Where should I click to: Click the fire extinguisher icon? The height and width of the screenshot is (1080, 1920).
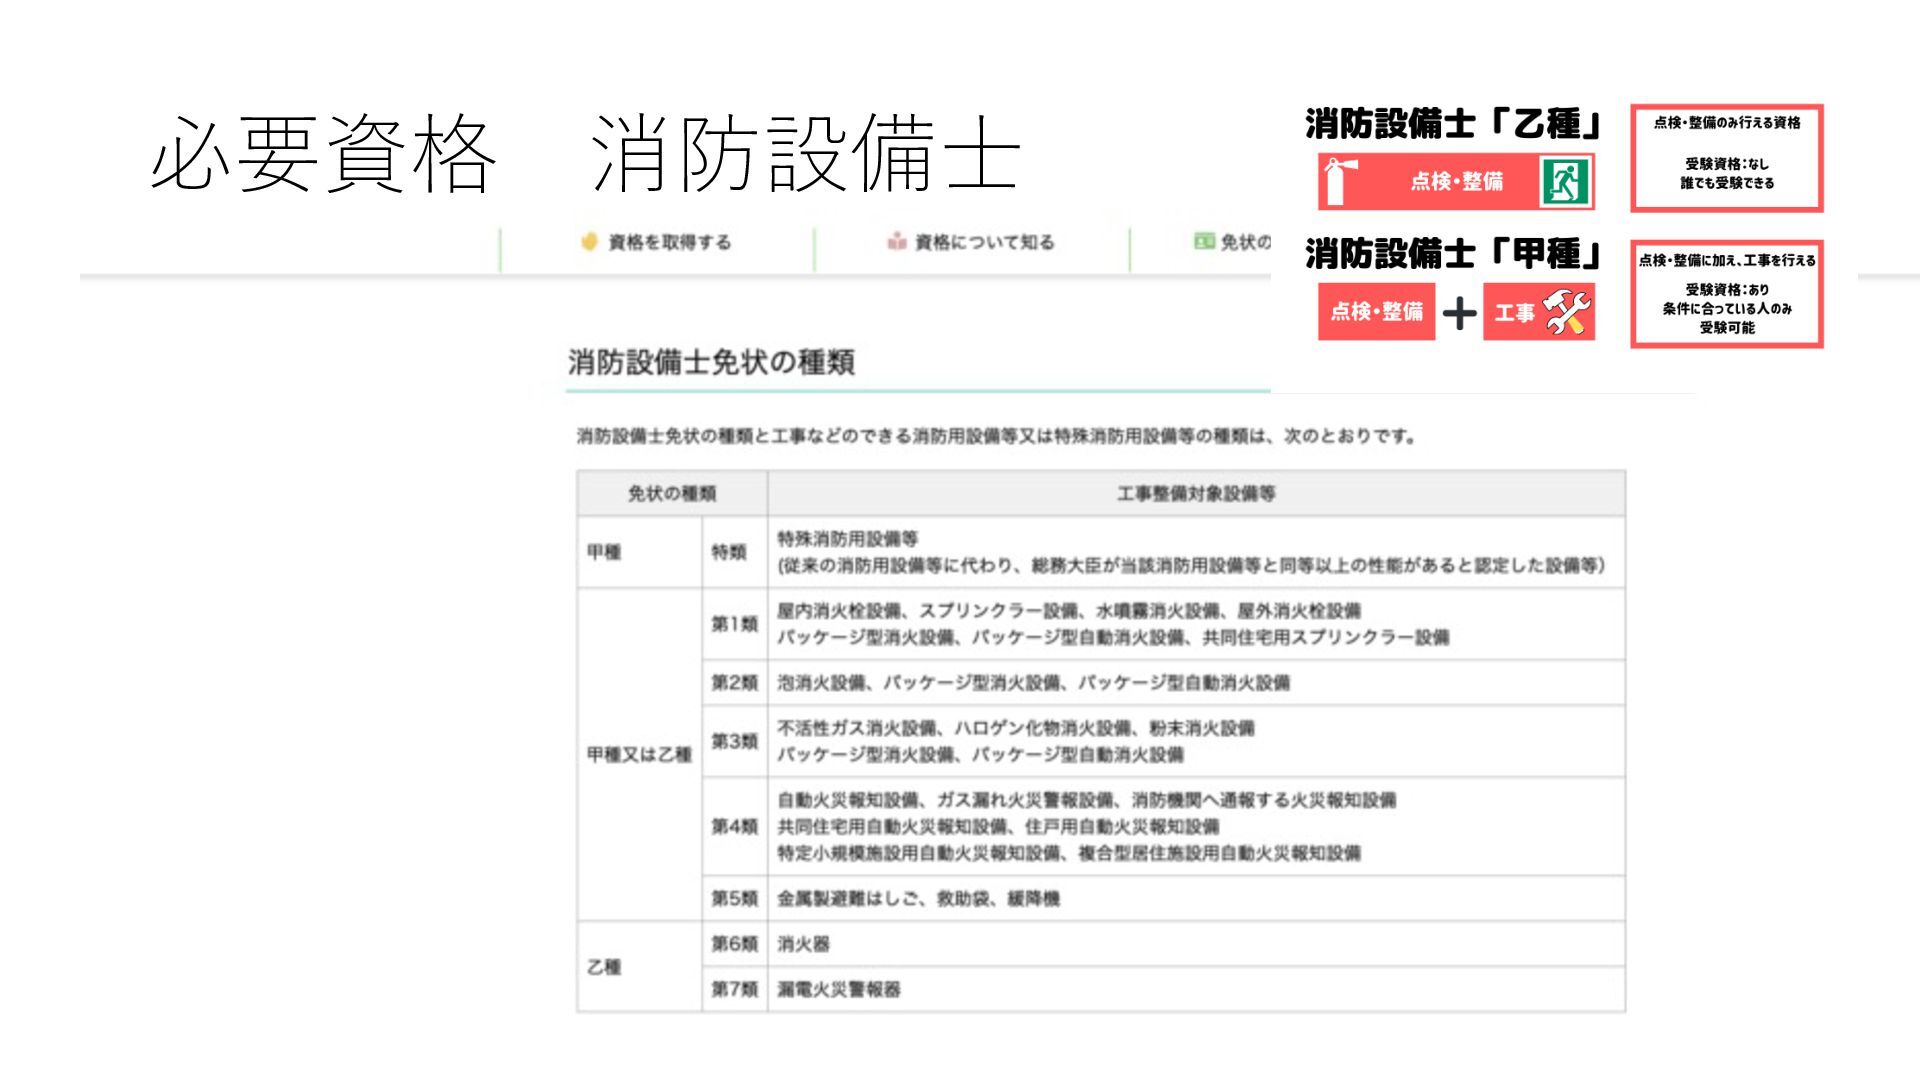click(1335, 181)
